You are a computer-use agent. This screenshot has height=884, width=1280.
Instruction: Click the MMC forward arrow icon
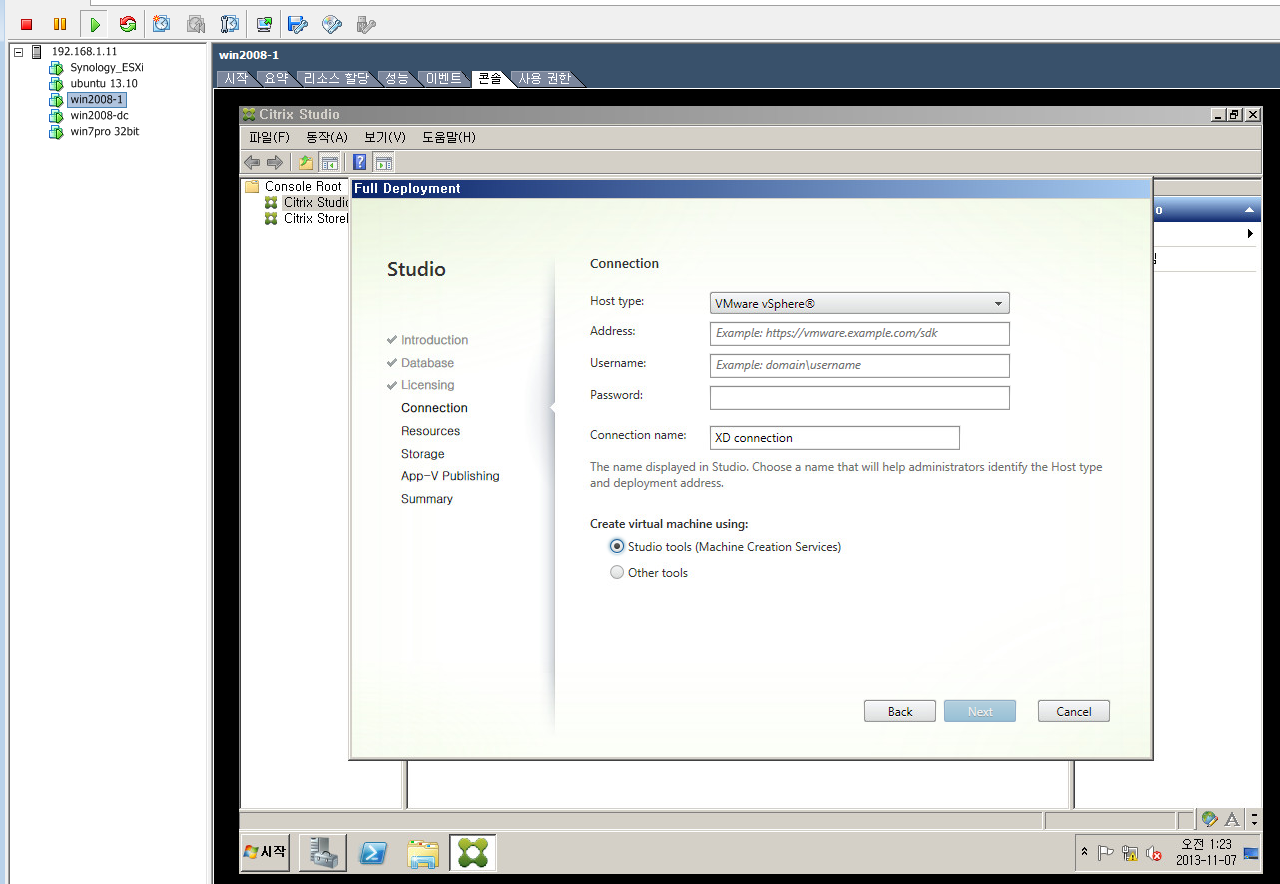coord(274,162)
